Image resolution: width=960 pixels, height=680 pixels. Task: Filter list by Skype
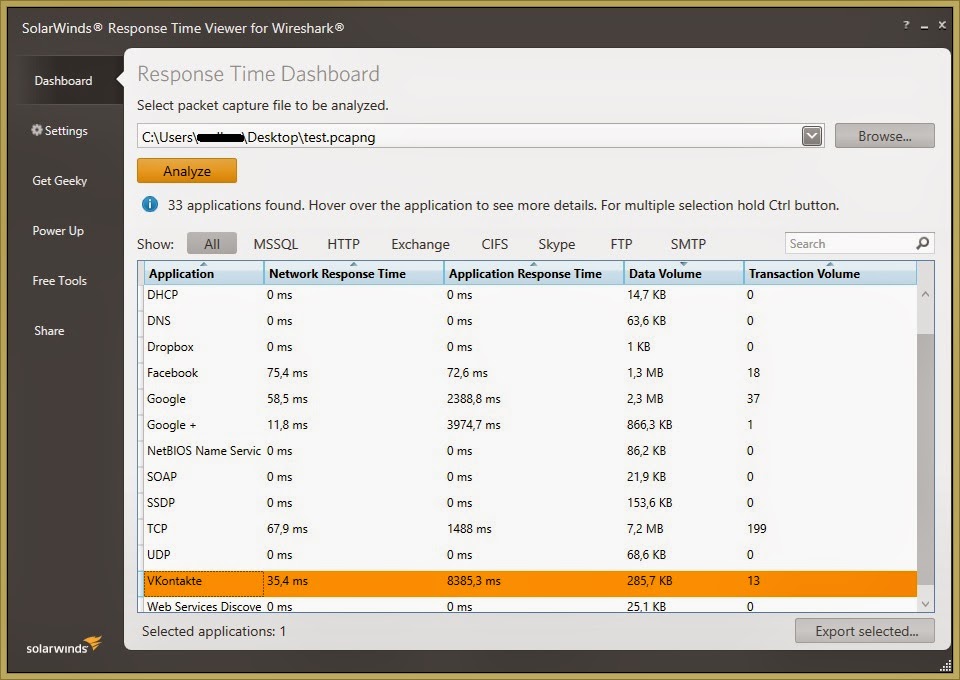tap(557, 244)
